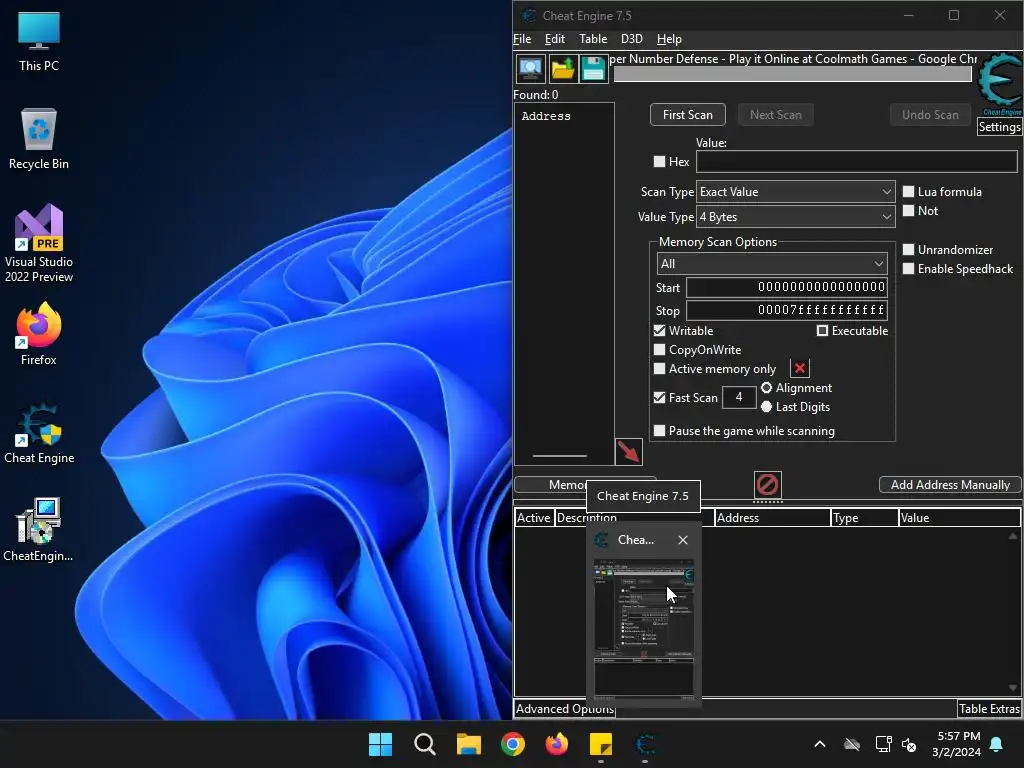This screenshot has width=1024, height=768.
Task: Copy selected addresses with red arrow
Action: [629, 451]
